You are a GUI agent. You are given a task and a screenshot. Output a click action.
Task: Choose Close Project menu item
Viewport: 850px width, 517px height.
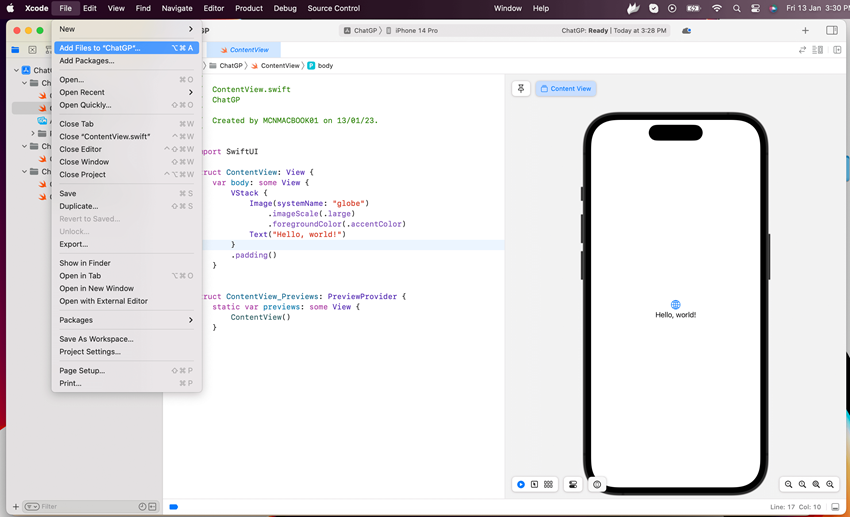(126, 175)
